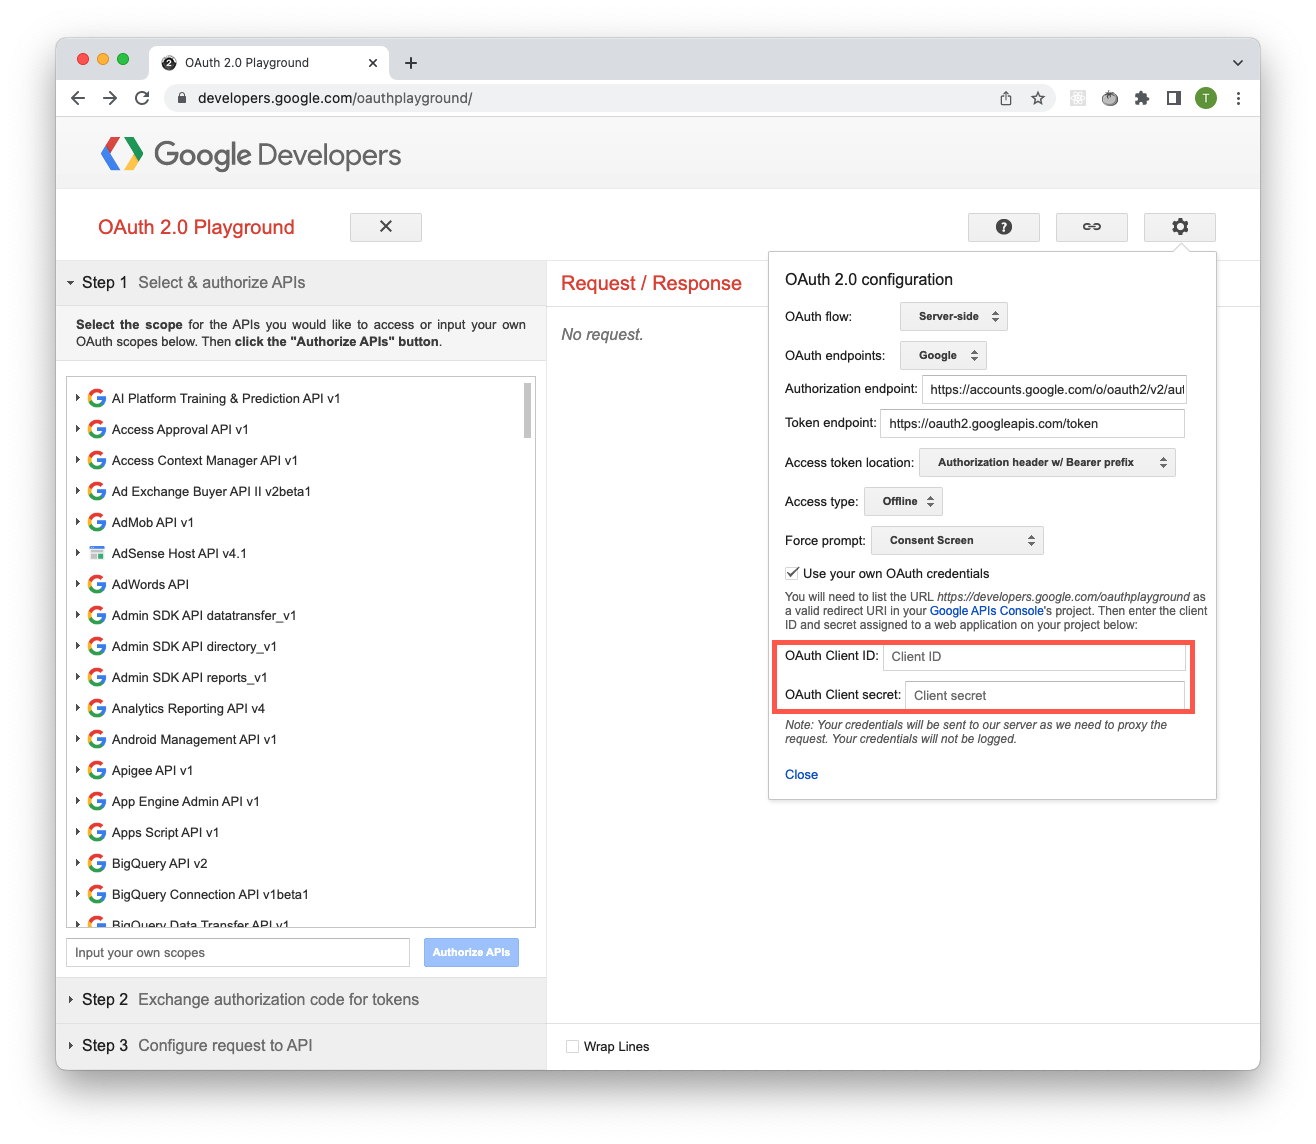Go forward in the browser
The width and height of the screenshot is (1316, 1144).
click(110, 98)
